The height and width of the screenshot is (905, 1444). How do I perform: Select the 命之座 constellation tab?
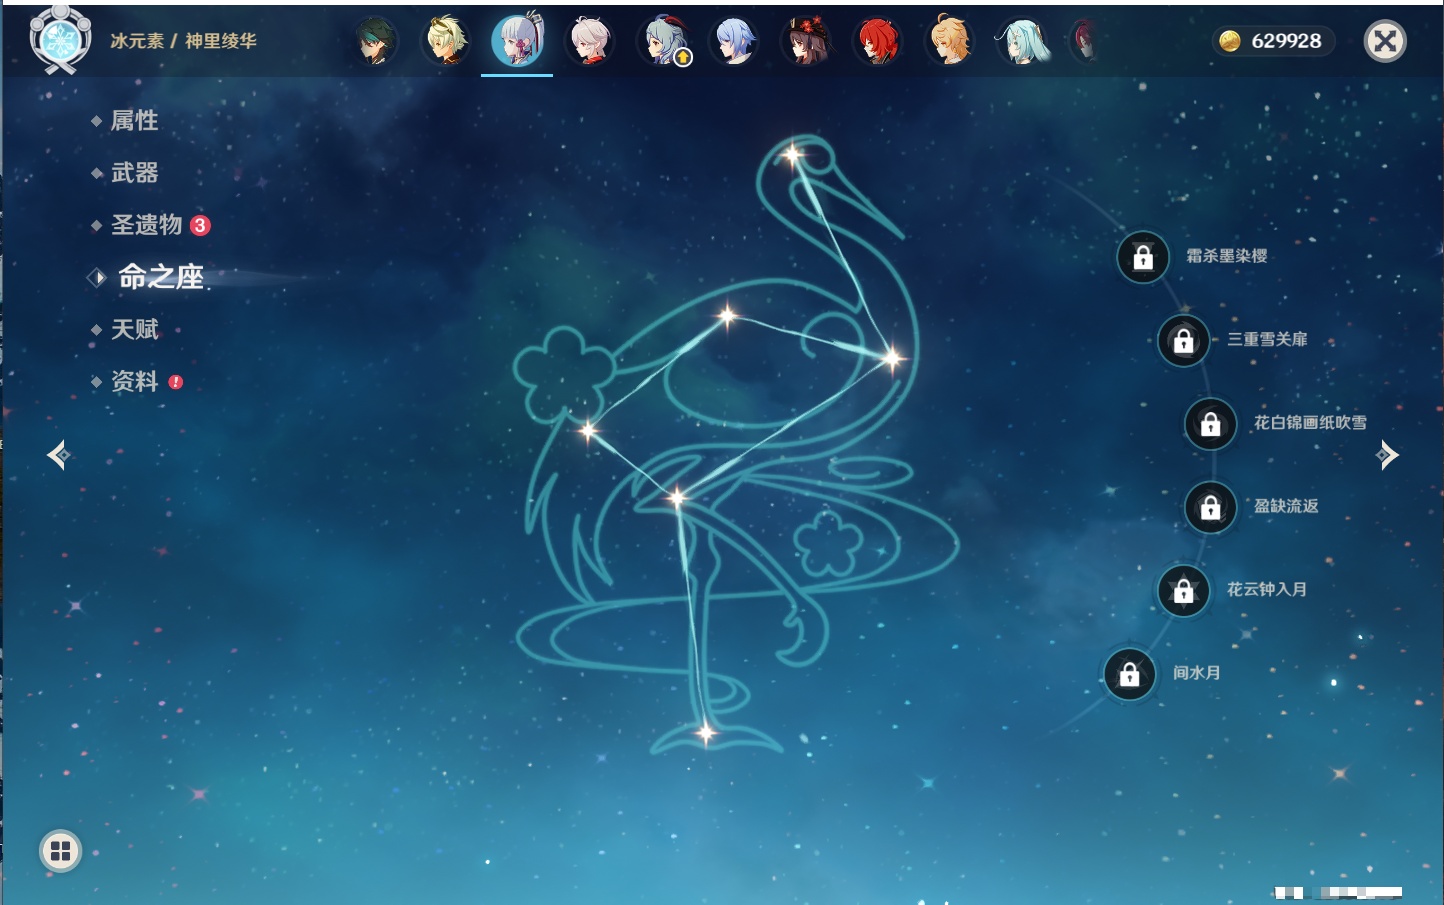coord(161,277)
